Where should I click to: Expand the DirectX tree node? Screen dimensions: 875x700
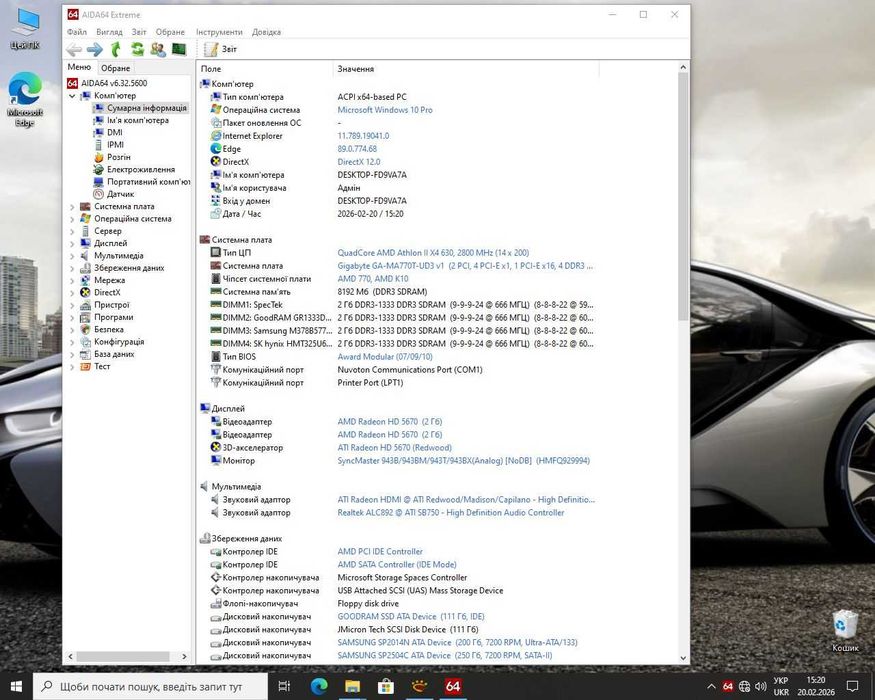tap(72, 293)
